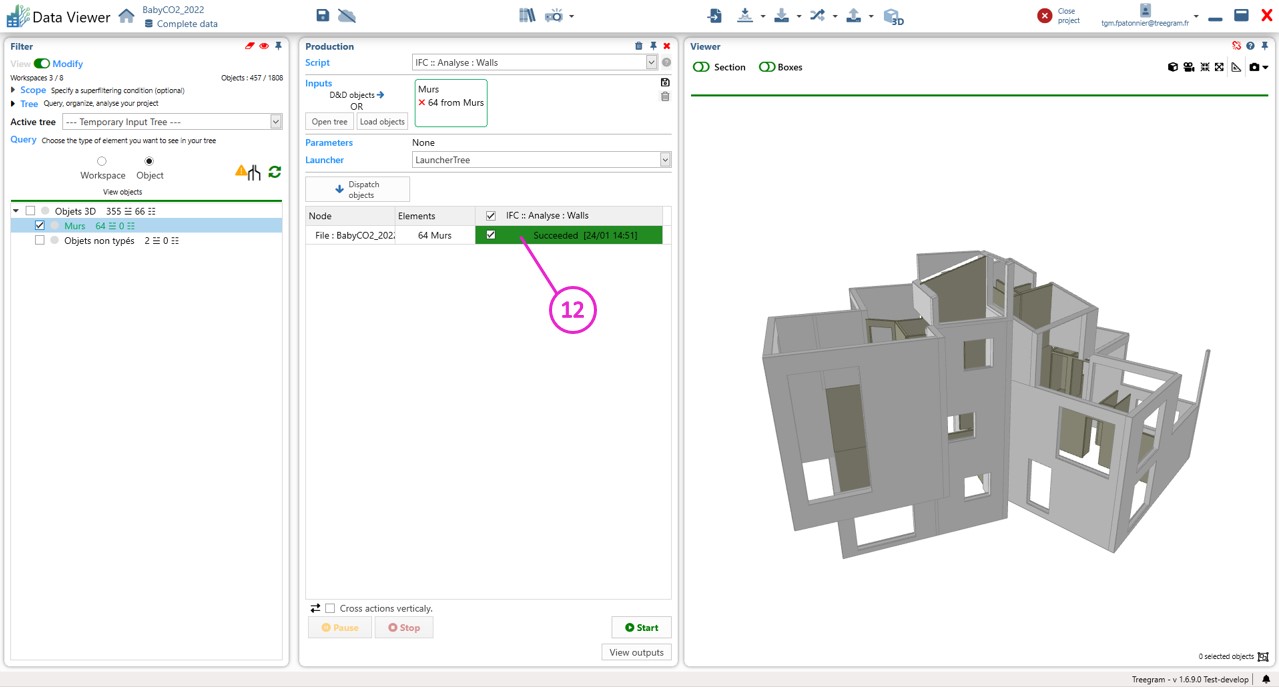This screenshot has width=1279, height=689.
Task: Click the 3D cube icon in top toolbar
Action: point(893,16)
